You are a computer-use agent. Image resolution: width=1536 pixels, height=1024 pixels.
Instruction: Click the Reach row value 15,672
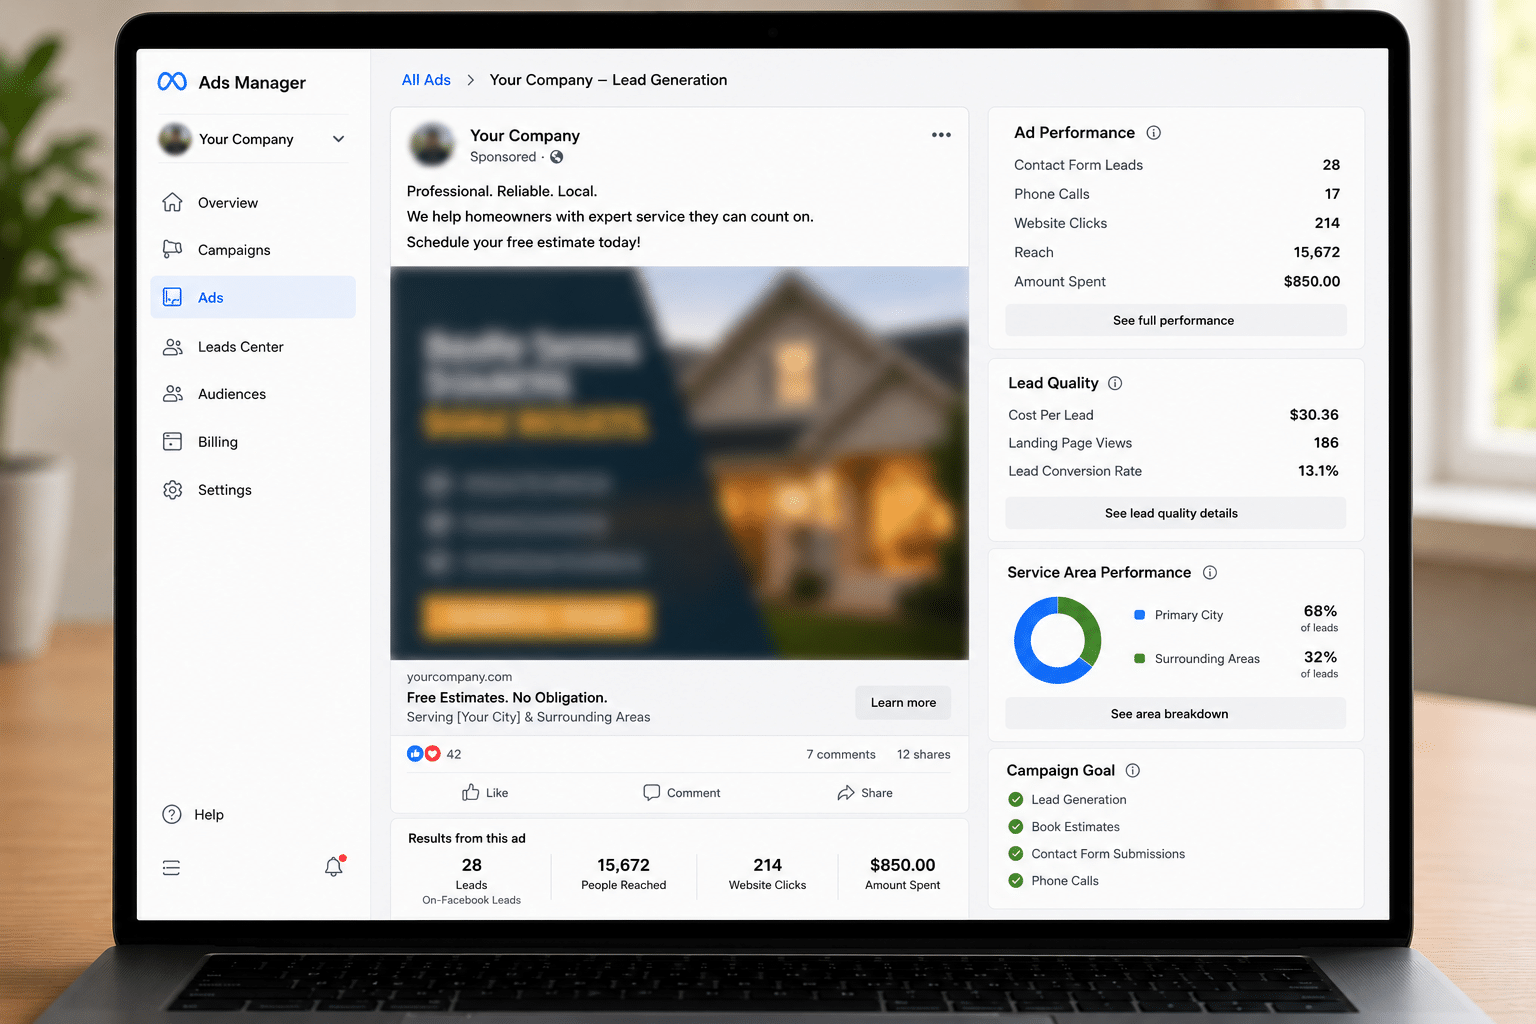pyautogui.click(x=1317, y=253)
